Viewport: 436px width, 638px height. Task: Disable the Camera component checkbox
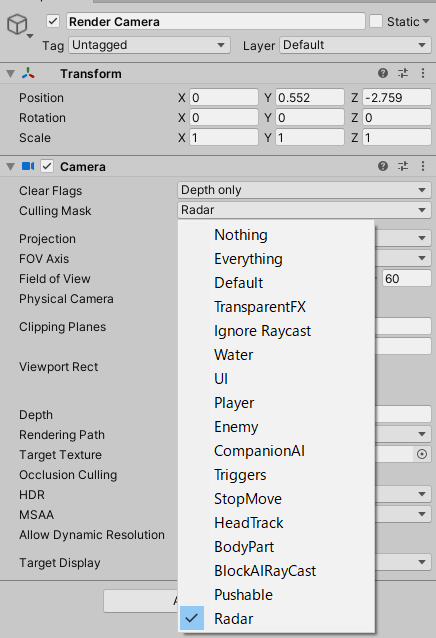point(47,166)
